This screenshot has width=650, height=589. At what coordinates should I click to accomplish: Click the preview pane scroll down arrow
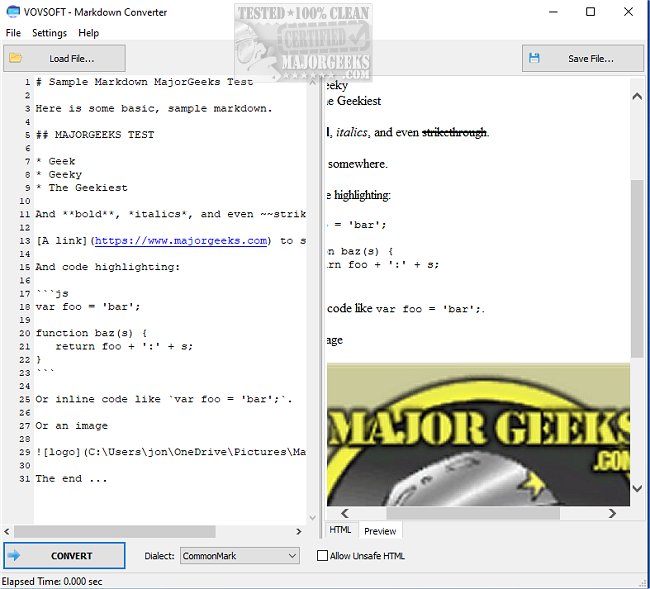click(637, 488)
